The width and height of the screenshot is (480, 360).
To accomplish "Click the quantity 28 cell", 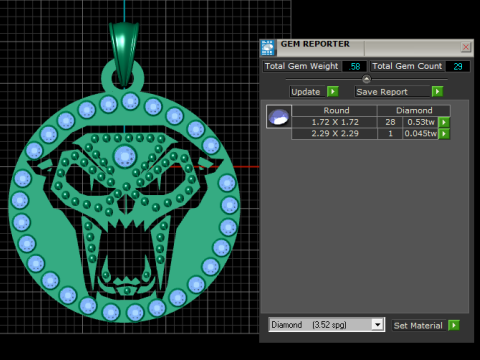I will 390,122.
